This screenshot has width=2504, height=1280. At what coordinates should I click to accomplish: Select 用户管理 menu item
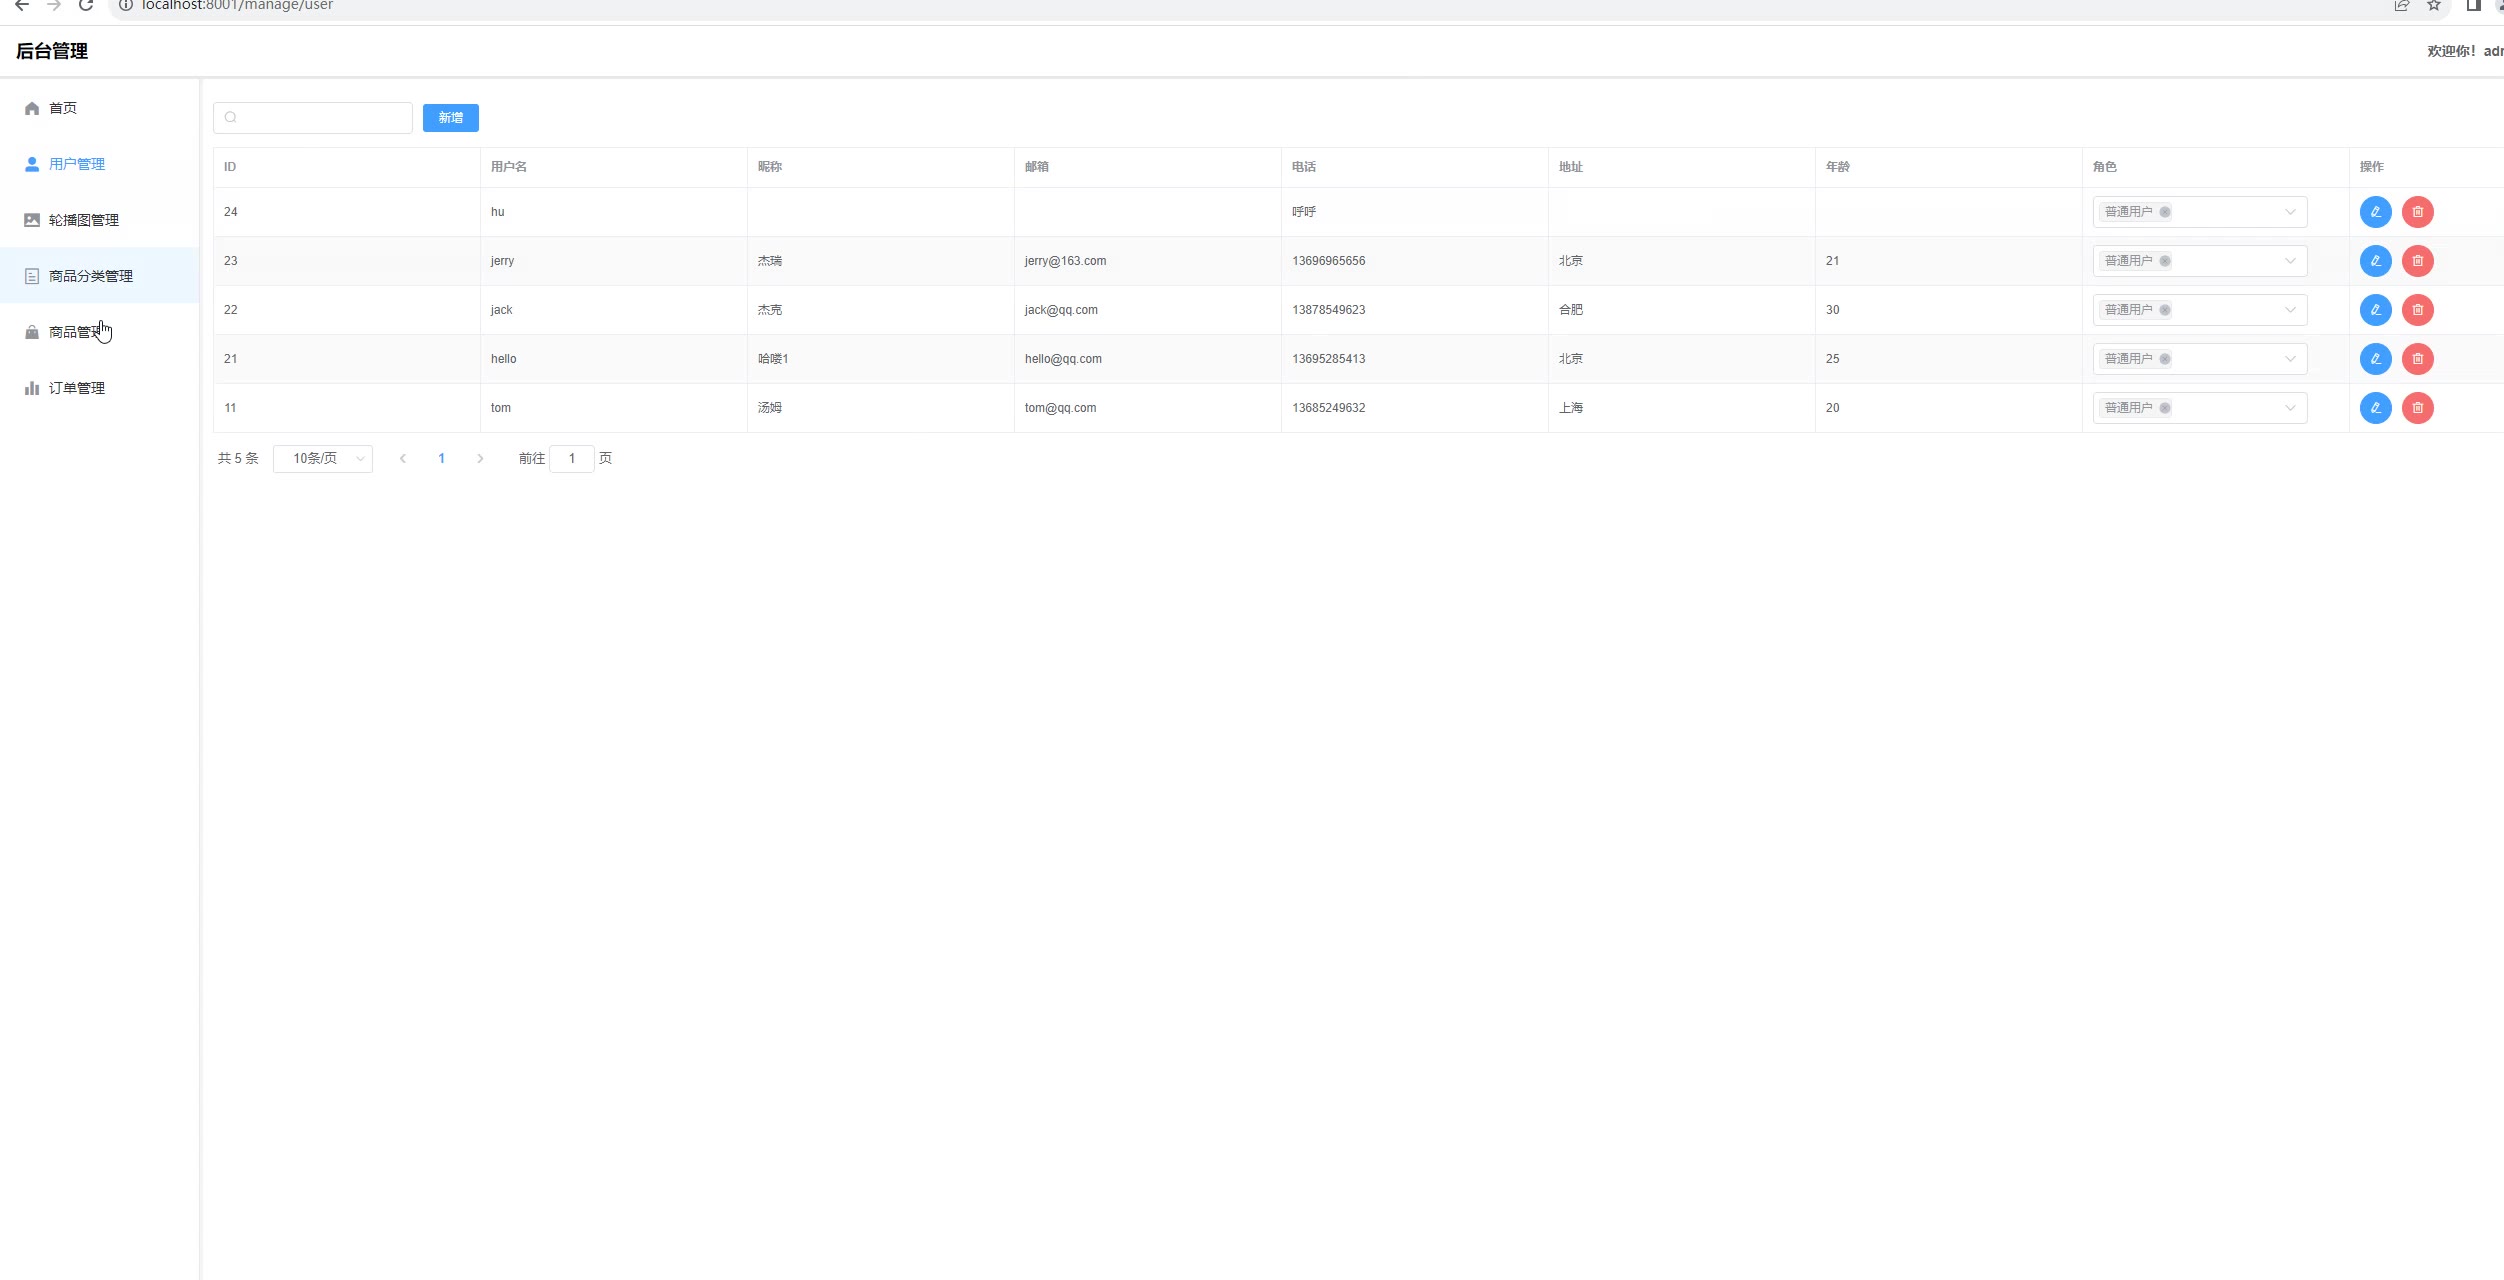(100, 164)
